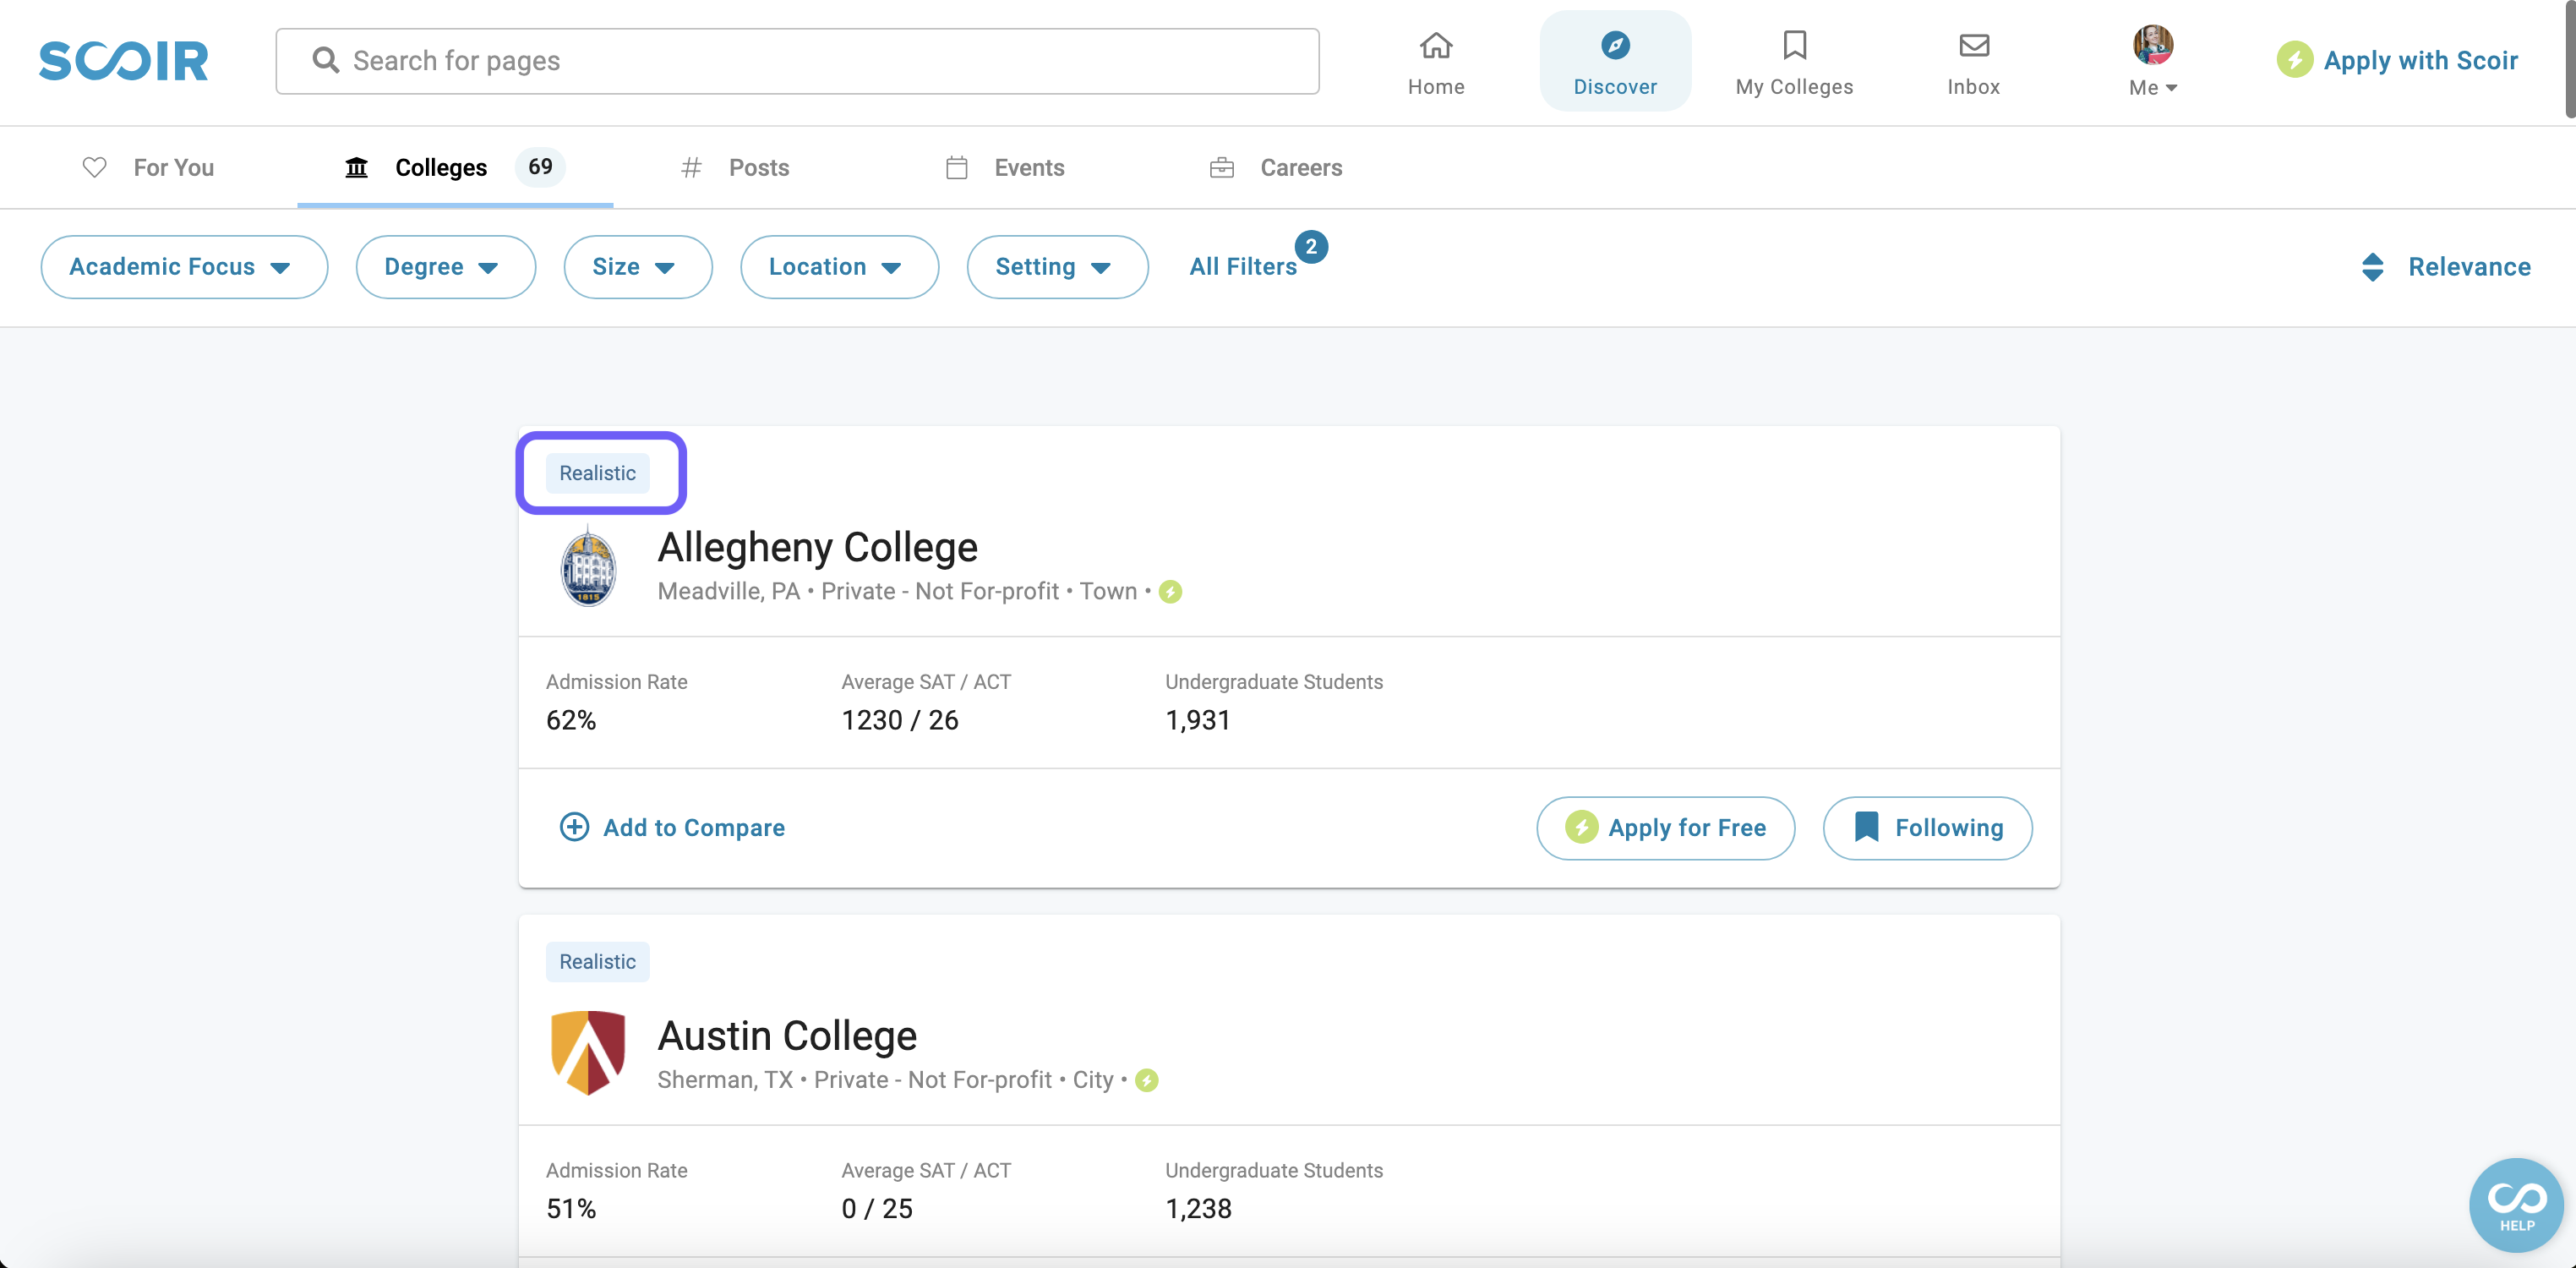Screen dimensions: 2576x1268
Task: Click Apply for Free button
Action: (x=1665, y=828)
